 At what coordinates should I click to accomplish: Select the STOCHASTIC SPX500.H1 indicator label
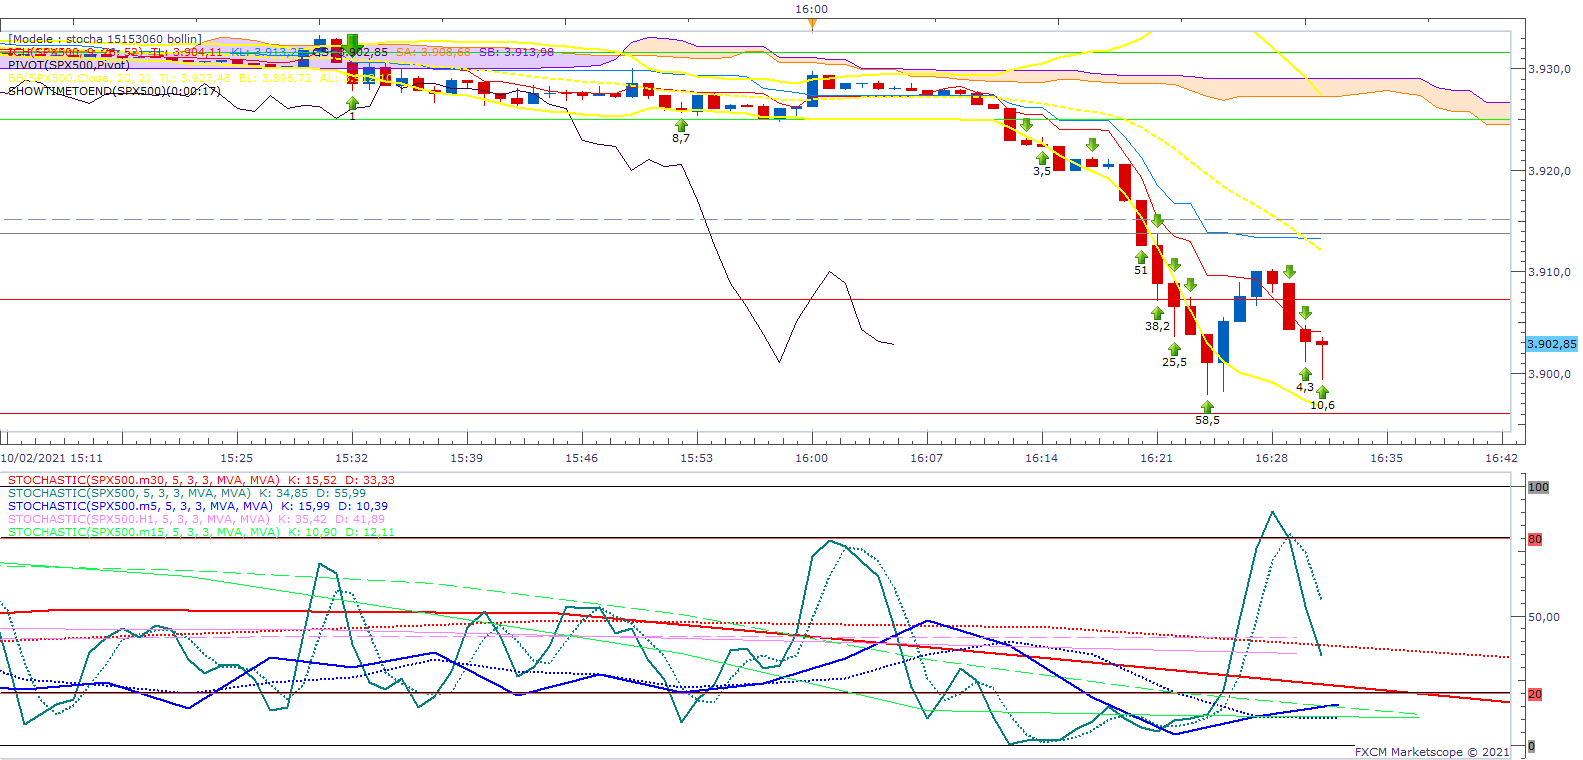click(x=196, y=519)
